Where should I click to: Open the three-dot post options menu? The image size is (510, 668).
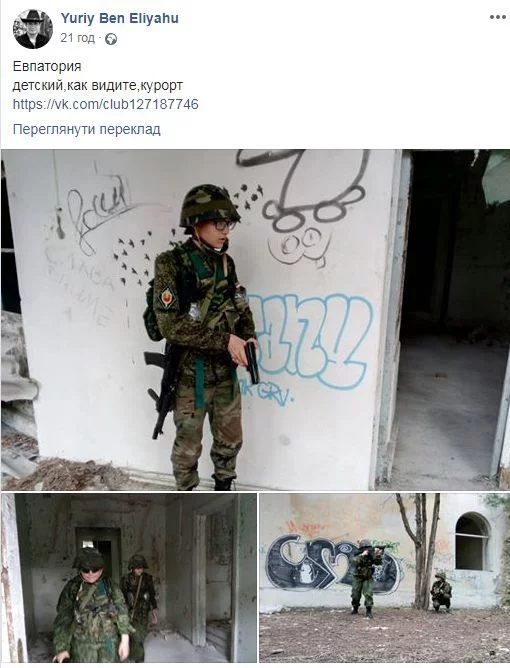[497, 17]
